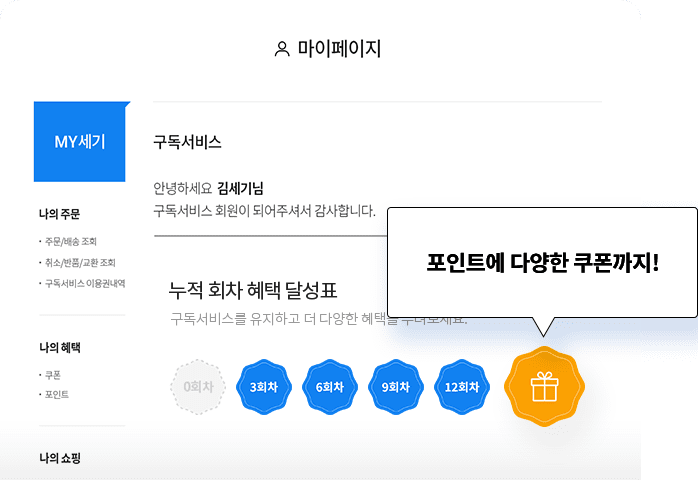Tap the 9회차 benefit badge
Viewport: 698px width, 480px height.
[x=396, y=386]
